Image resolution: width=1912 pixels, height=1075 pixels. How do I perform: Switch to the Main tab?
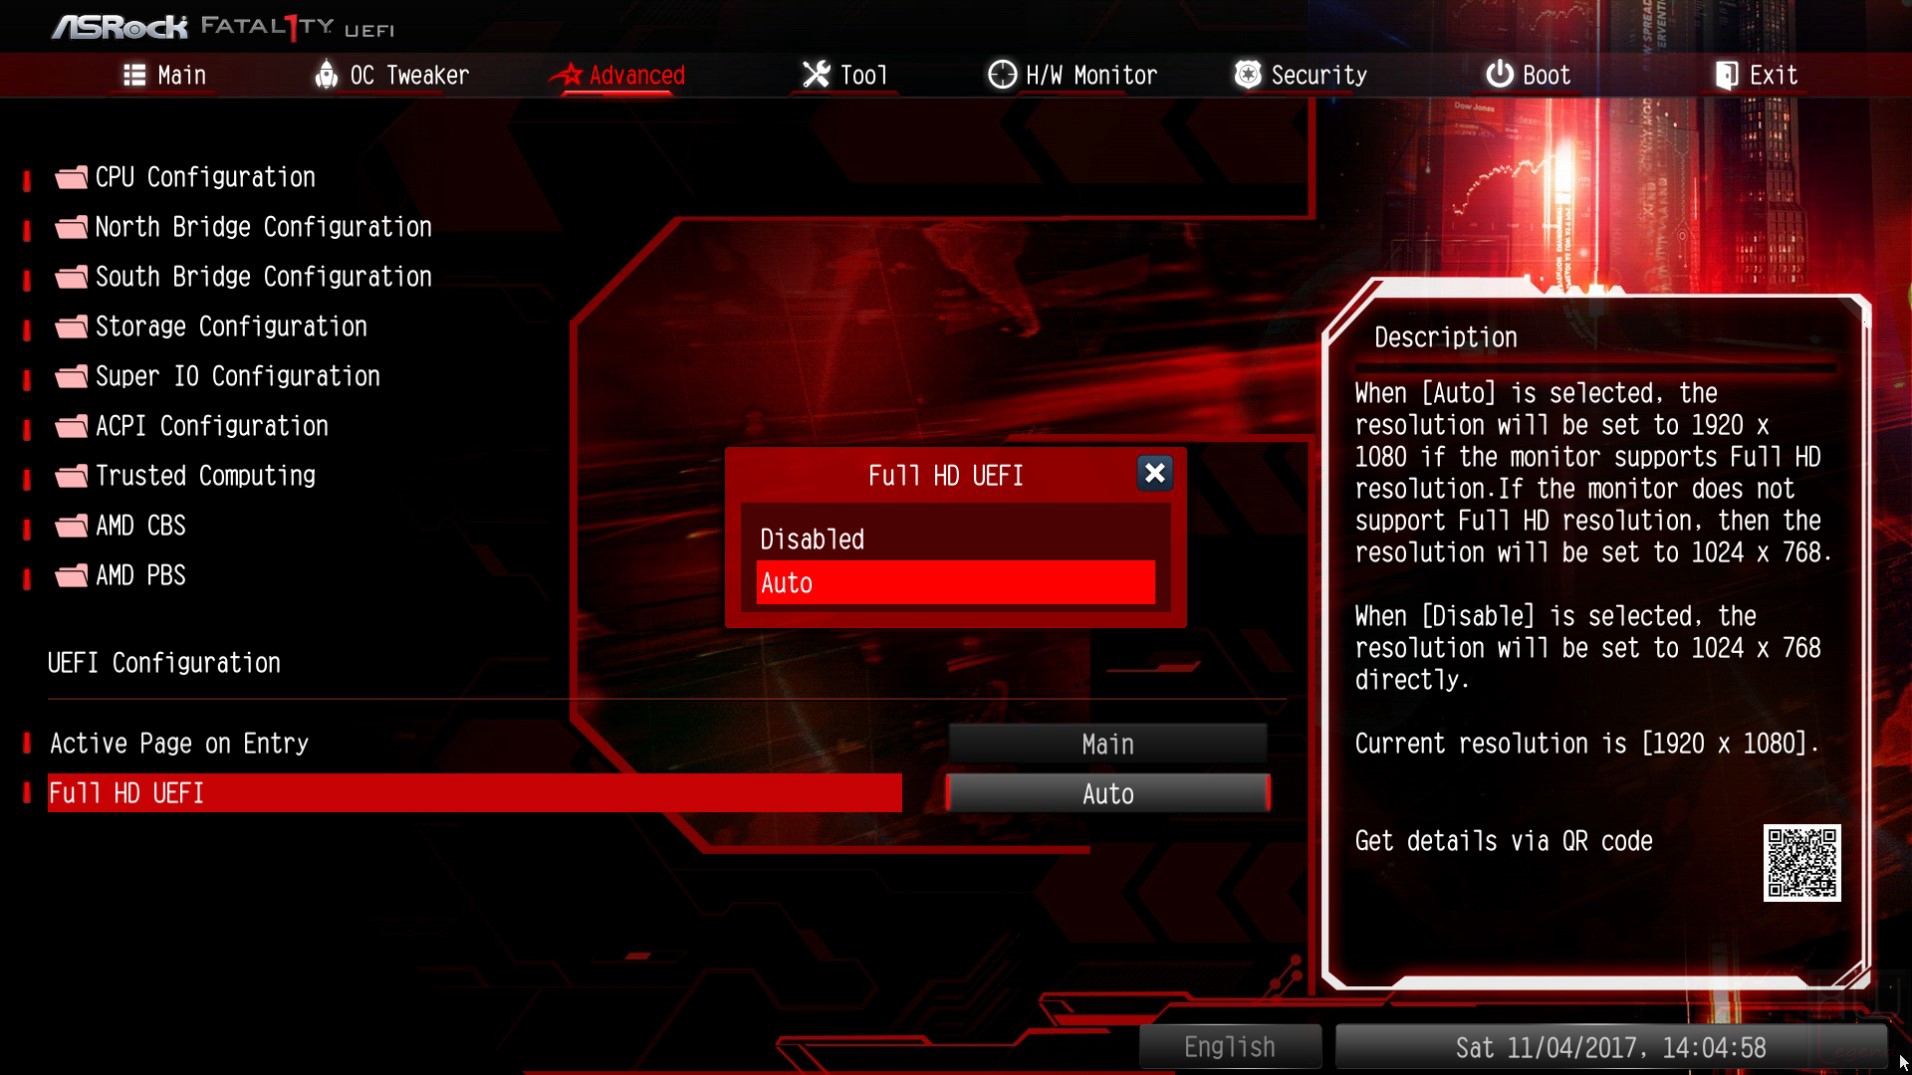pos(165,75)
